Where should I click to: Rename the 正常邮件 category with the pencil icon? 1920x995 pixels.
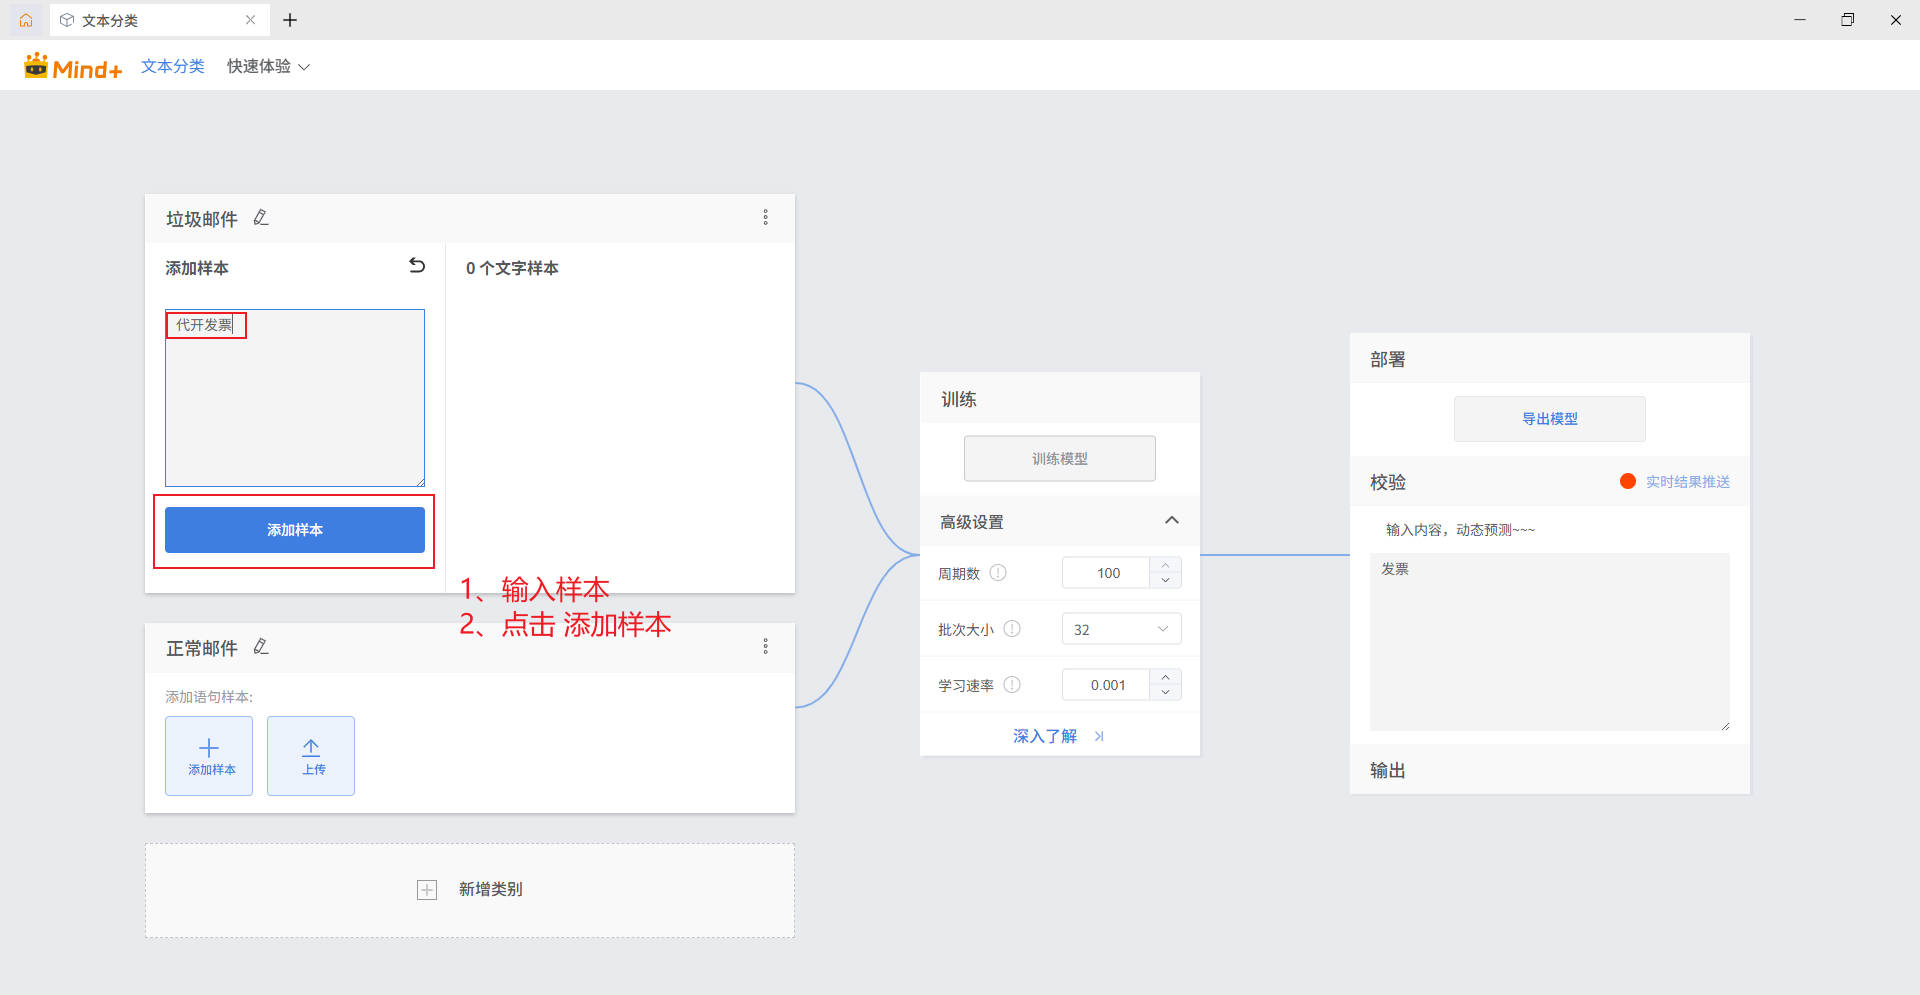point(261,647)
